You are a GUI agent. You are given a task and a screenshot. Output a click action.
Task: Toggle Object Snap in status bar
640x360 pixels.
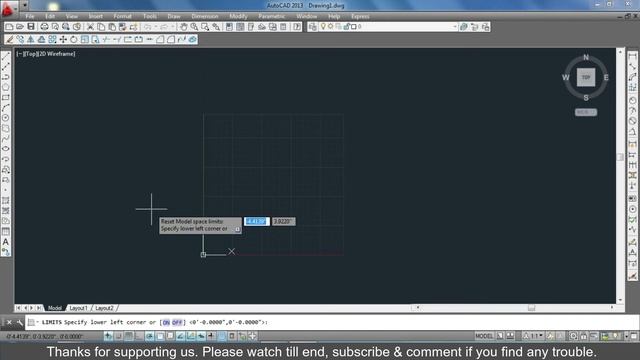[160, 336]
